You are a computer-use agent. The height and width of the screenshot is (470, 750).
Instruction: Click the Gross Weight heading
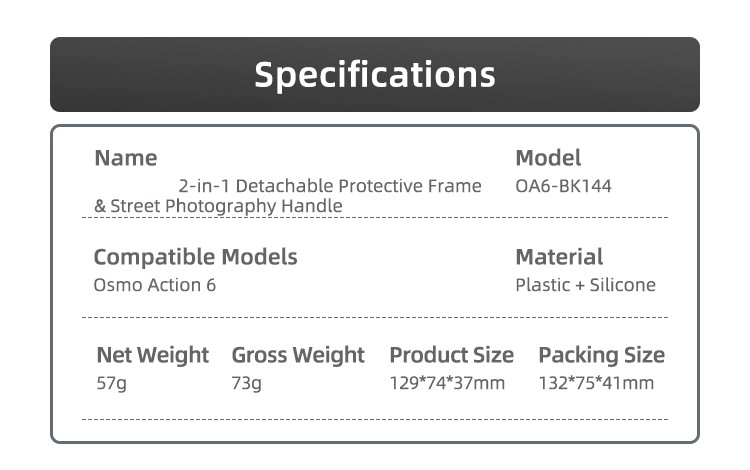point(298,356)
